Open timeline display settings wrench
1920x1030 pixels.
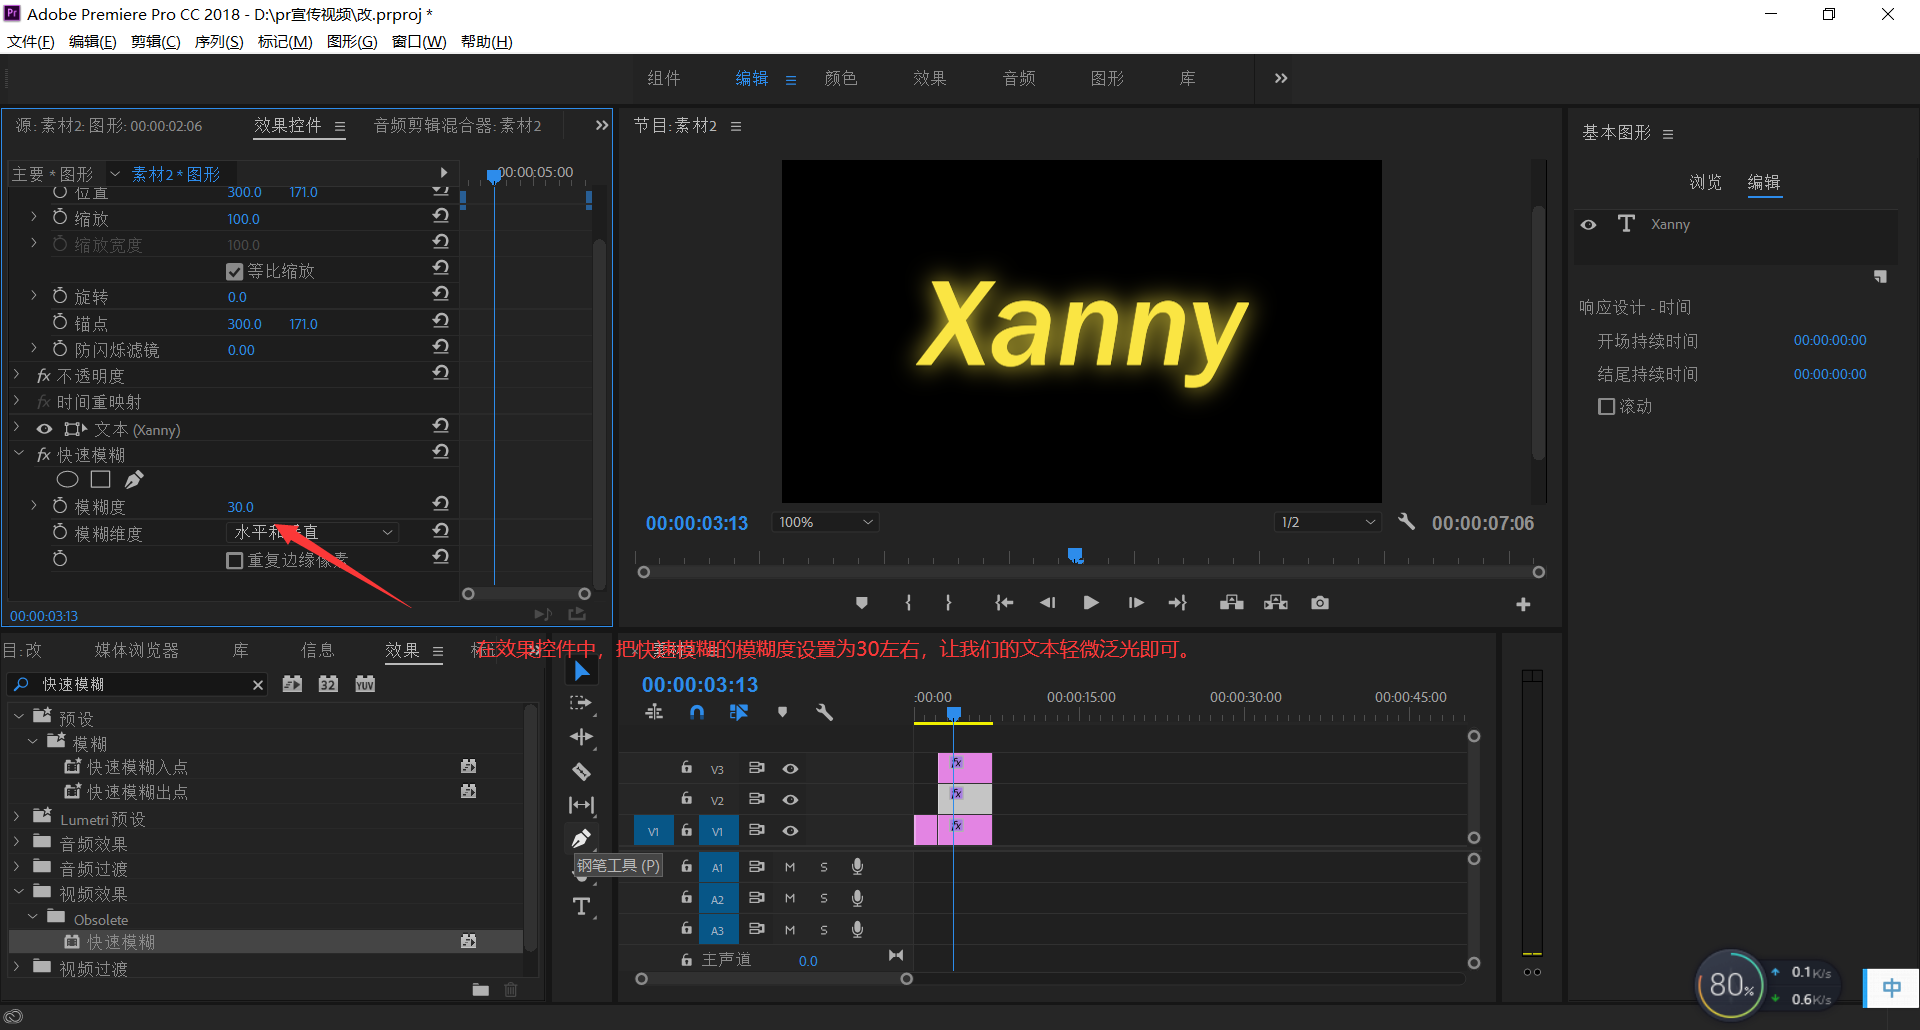824,712
